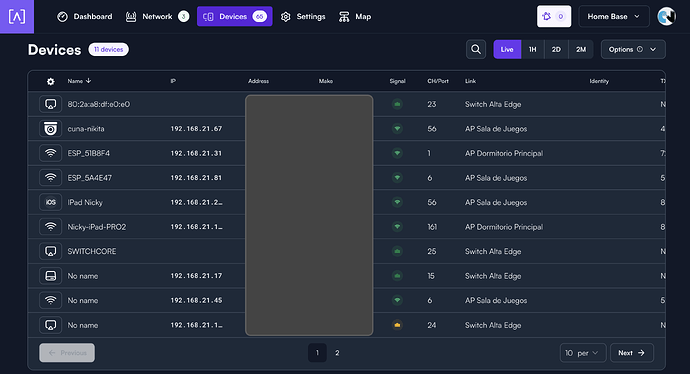Click the table column settings gear
690x374 pixels.
click(x=51, y=81)
